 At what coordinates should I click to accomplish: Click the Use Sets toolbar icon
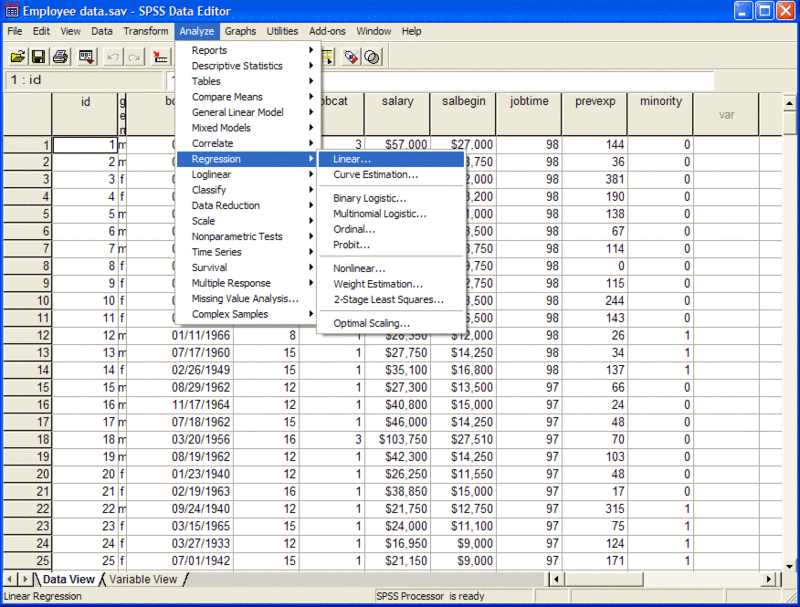coord(372,57)
